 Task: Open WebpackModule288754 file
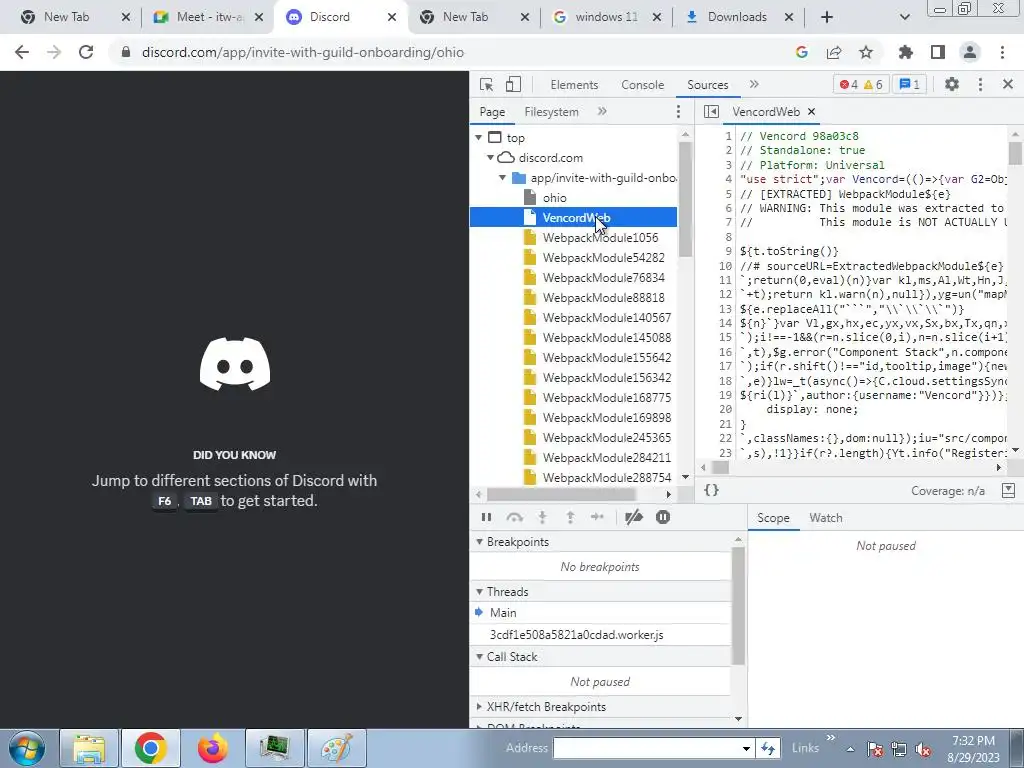coord(607,478)
